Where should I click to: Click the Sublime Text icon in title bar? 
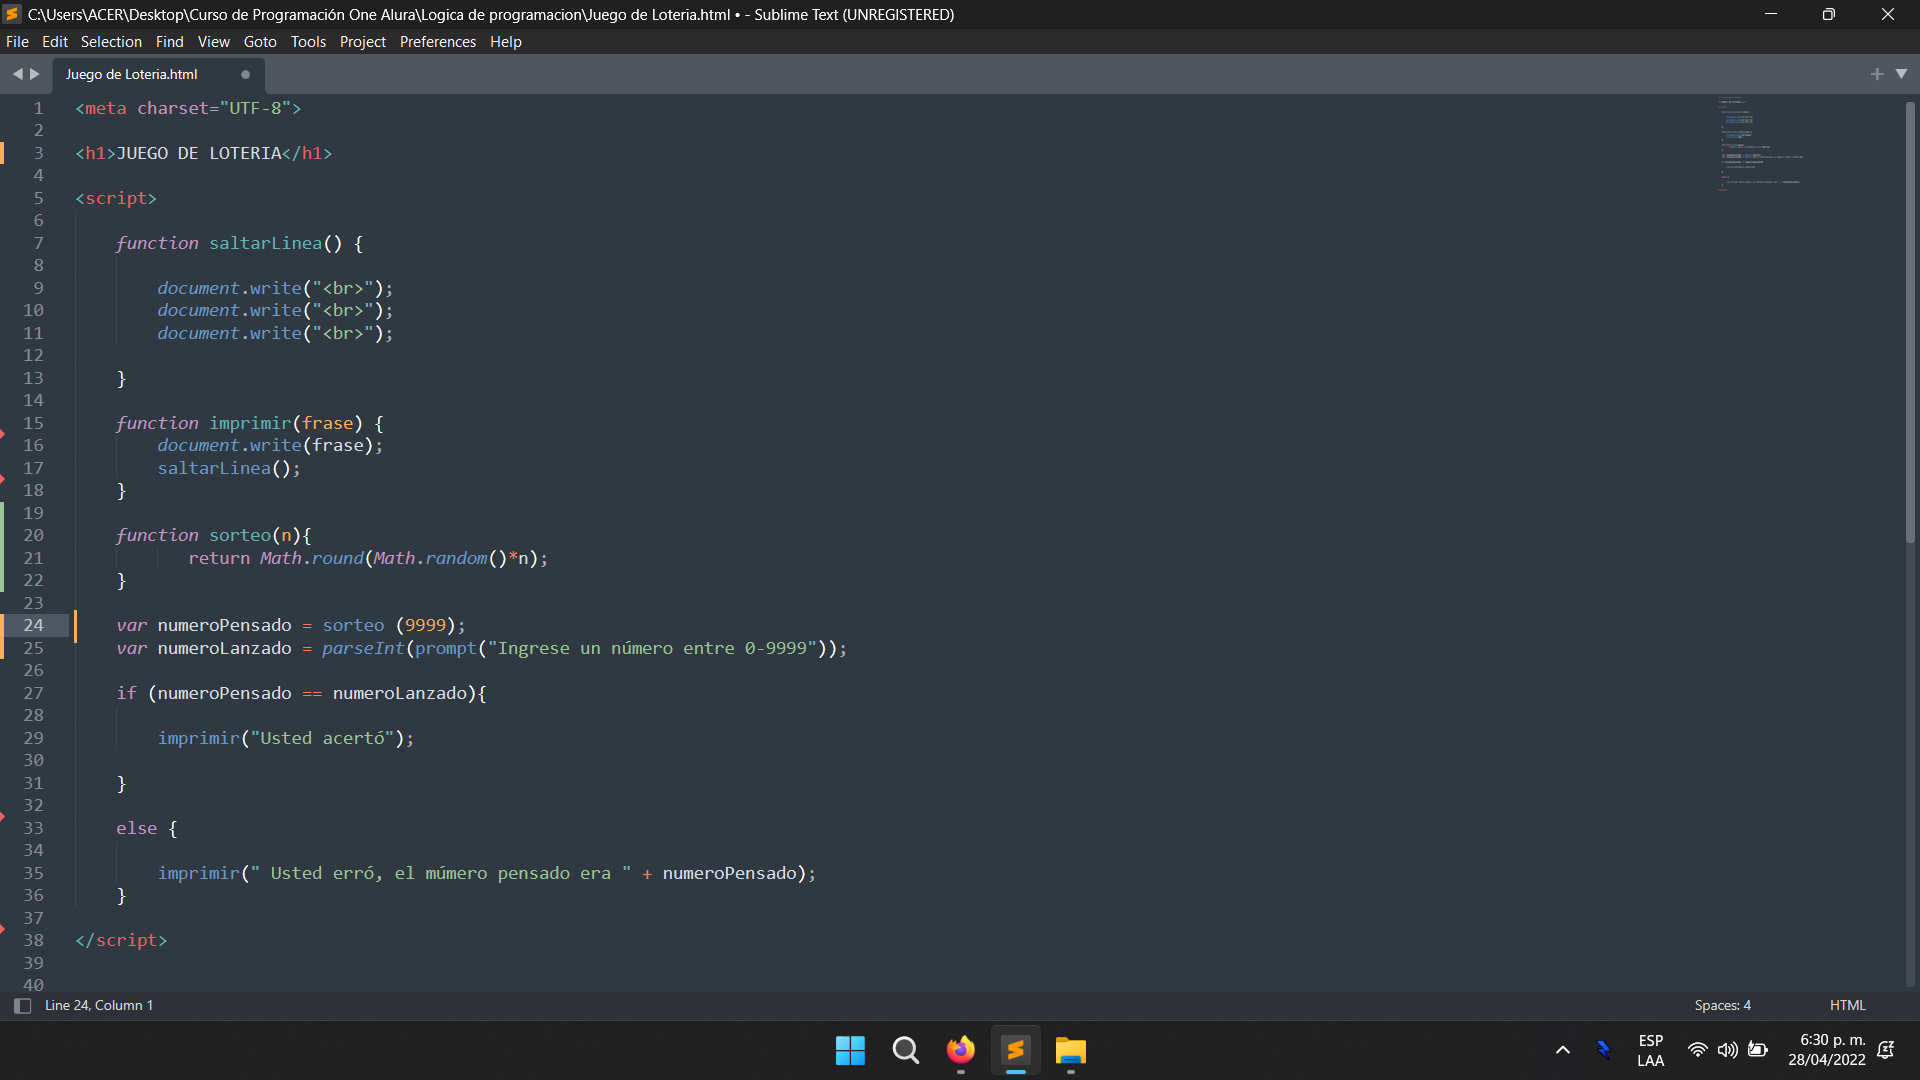coord(12,14)
